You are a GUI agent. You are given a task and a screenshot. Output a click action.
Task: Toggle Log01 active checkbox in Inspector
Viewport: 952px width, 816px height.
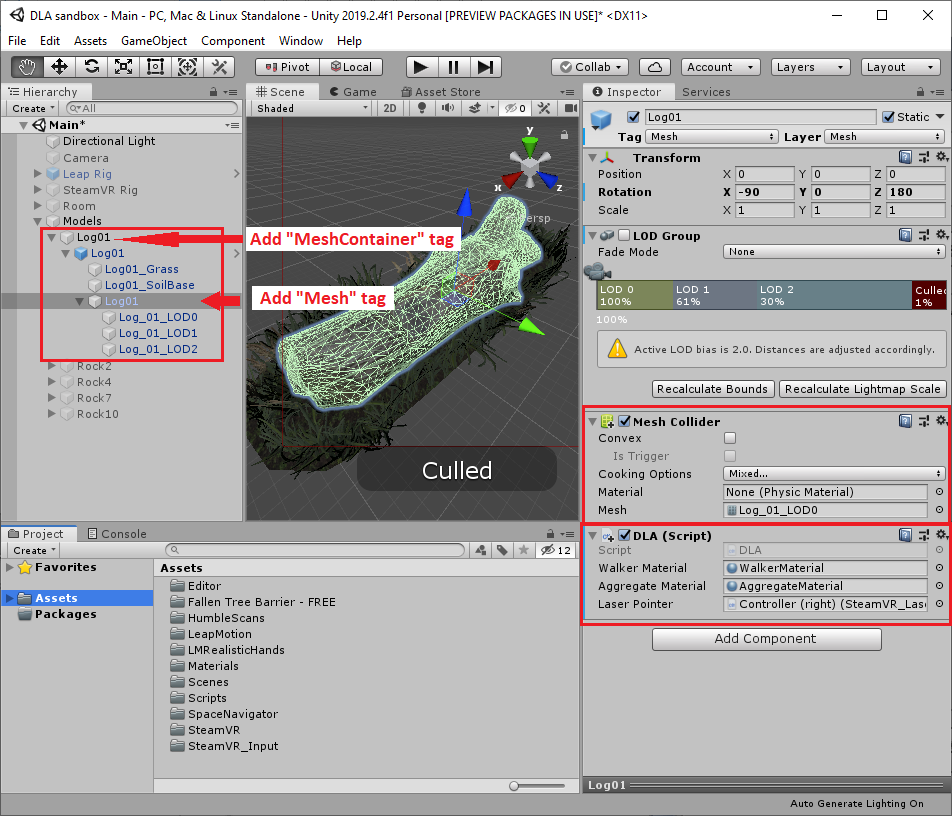tap(633, 117)
